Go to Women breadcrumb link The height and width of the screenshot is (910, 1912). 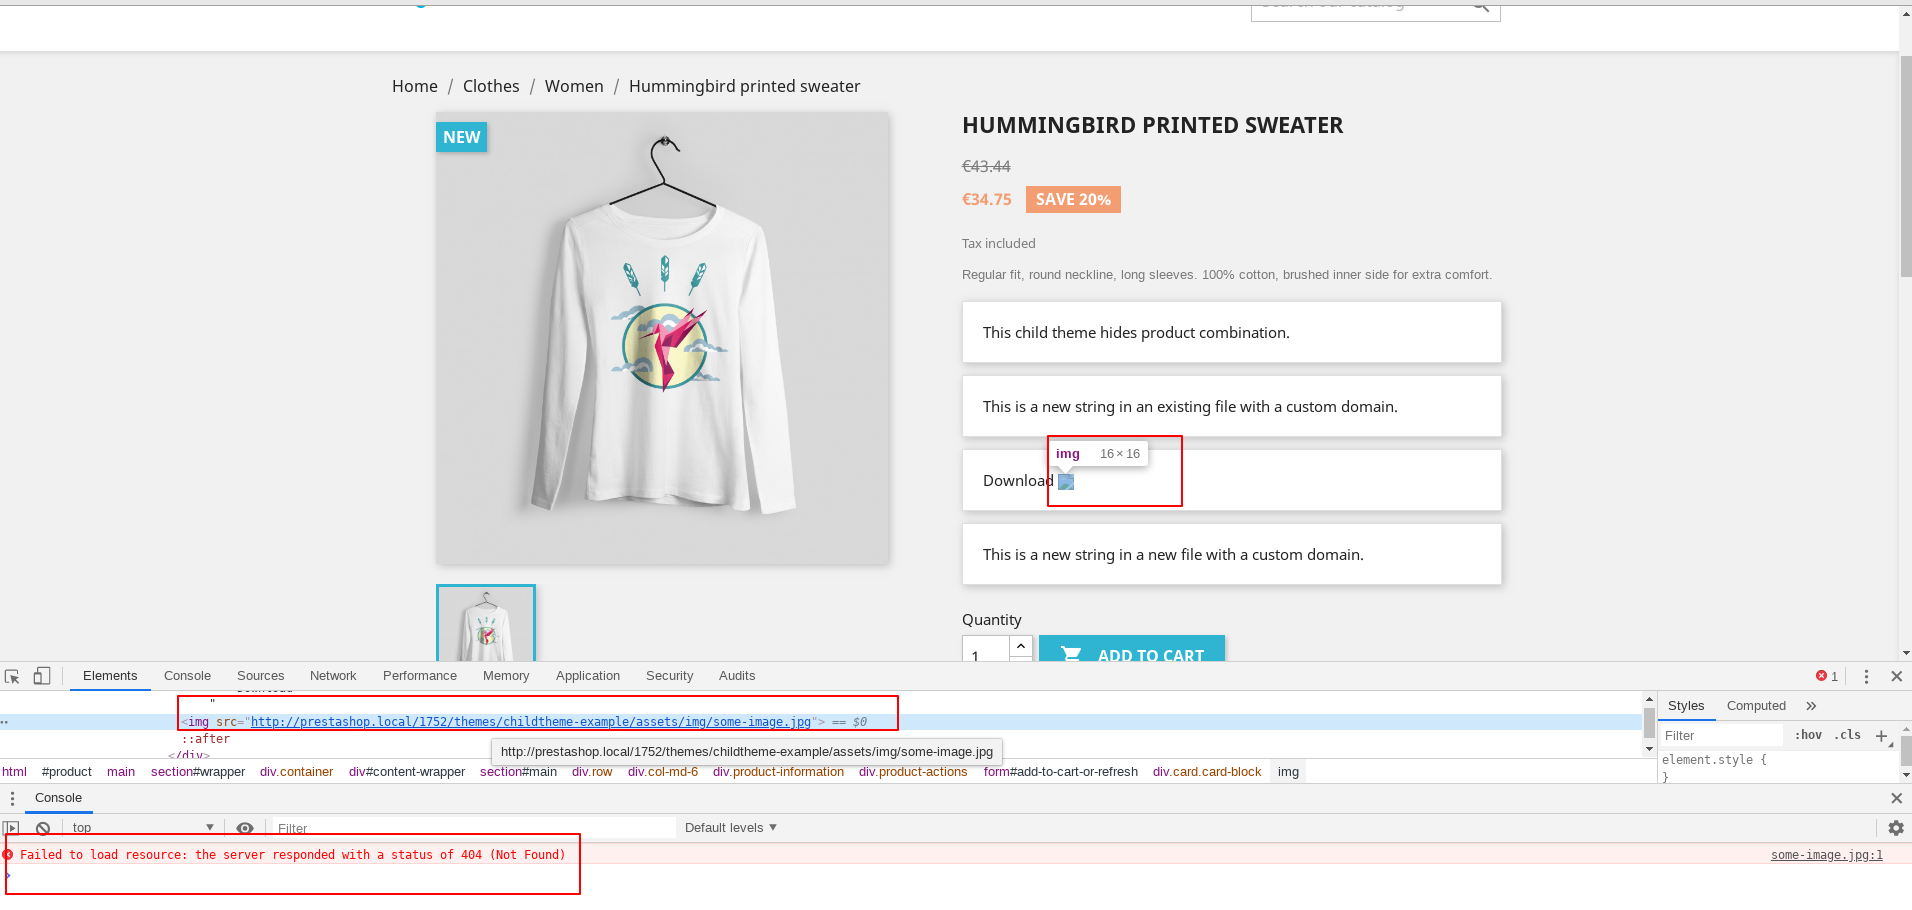(574, 86)
